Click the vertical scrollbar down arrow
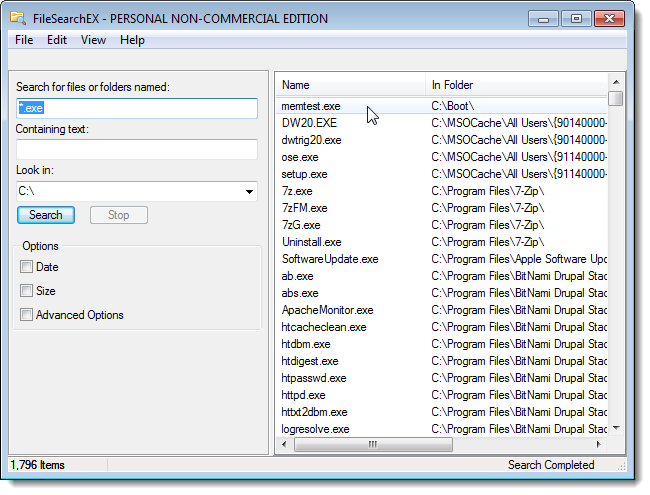 pos(616,427)
